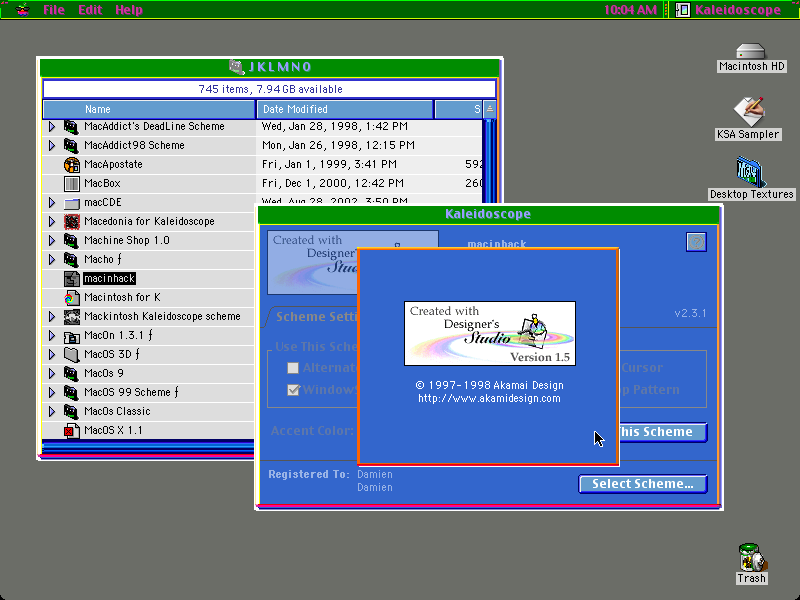Click the MacOS 3D ƒ folder icon

click(71, 354)
